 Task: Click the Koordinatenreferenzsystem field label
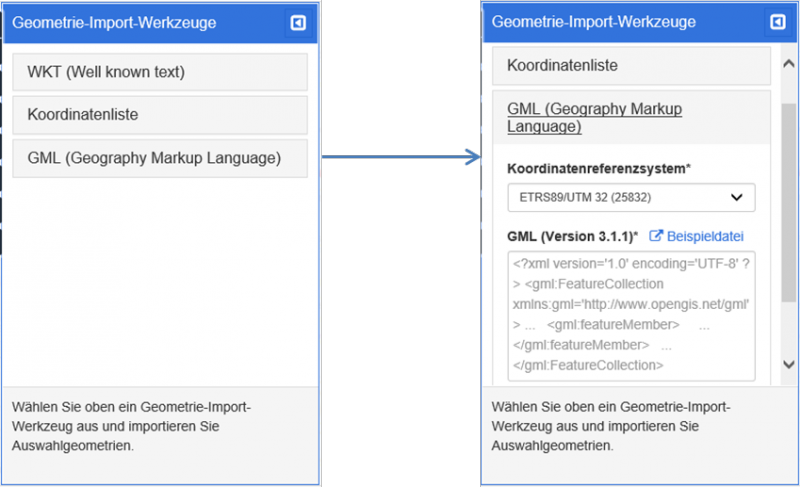click(x=599, y=169)
